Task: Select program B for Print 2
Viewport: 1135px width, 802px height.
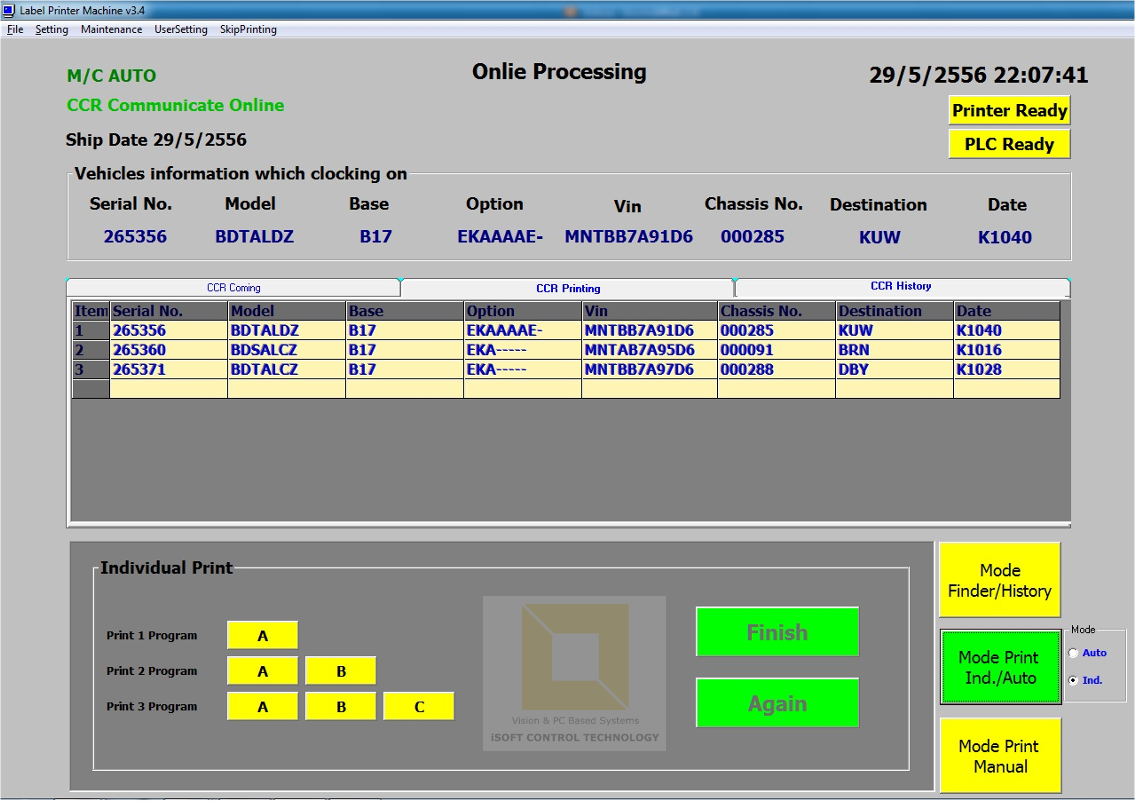Action: point(340,670)
